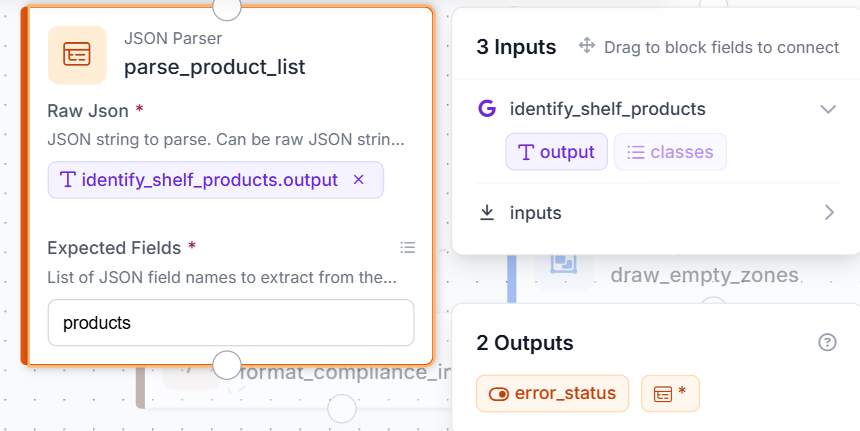Remove the identify_shelf_products.output binding
Image resolution: width=860 pixels, height=431 pixels.
[x=359, y=180]
